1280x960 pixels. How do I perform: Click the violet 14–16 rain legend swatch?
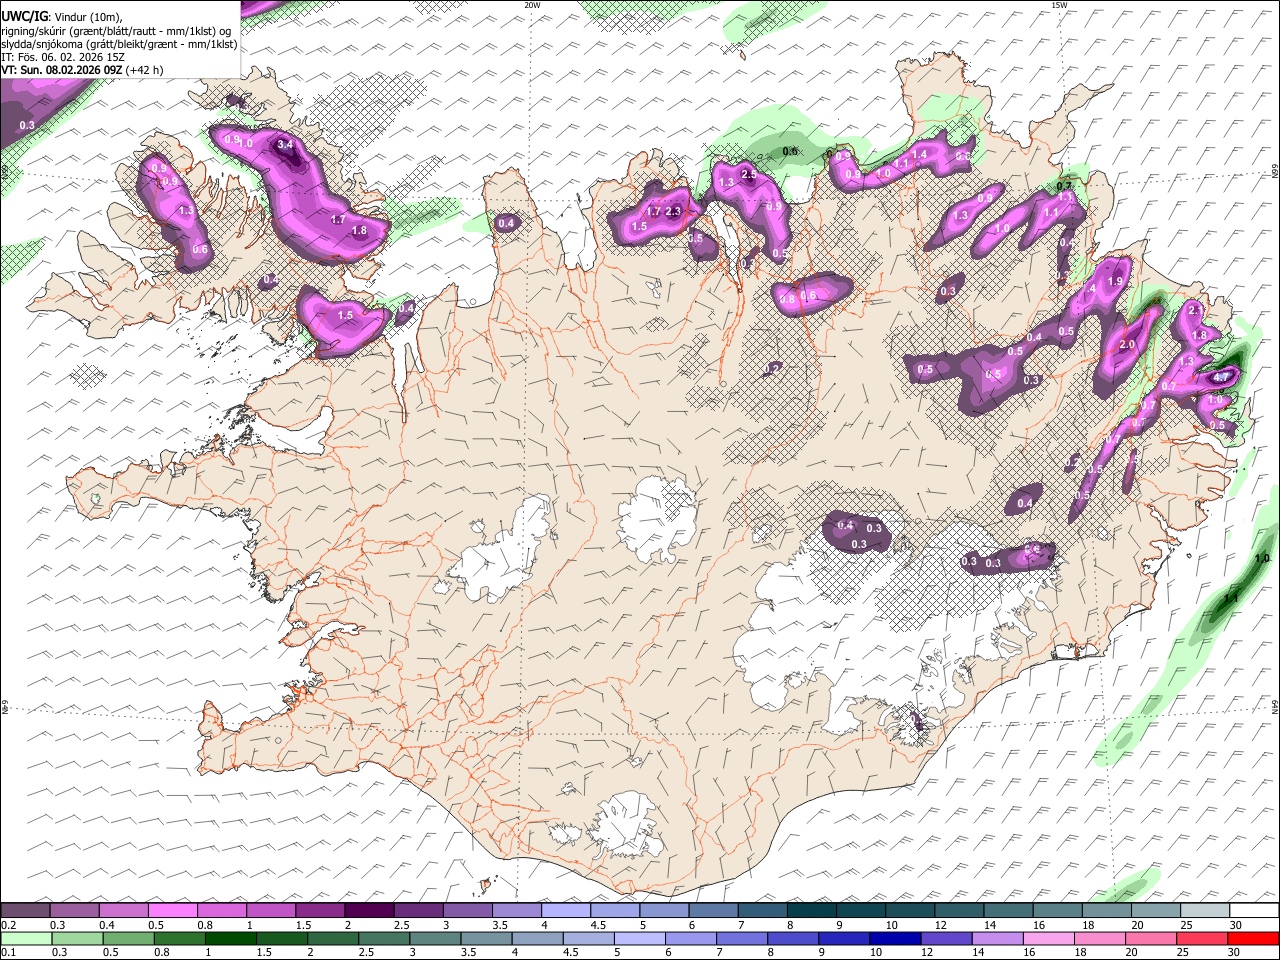(998, 938)
